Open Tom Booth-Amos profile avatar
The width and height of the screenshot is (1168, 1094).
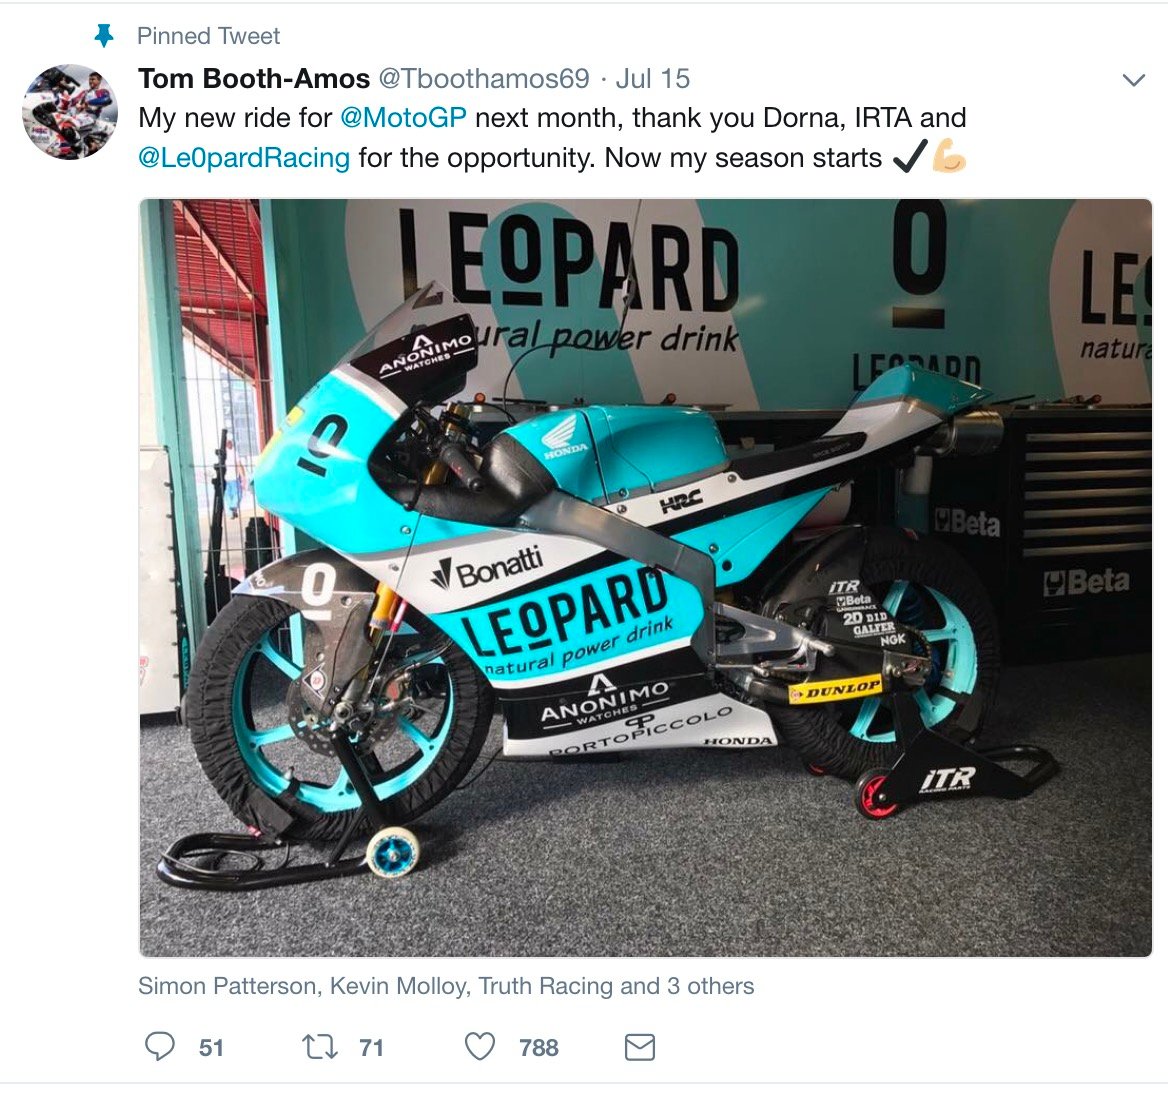point(70,112)
